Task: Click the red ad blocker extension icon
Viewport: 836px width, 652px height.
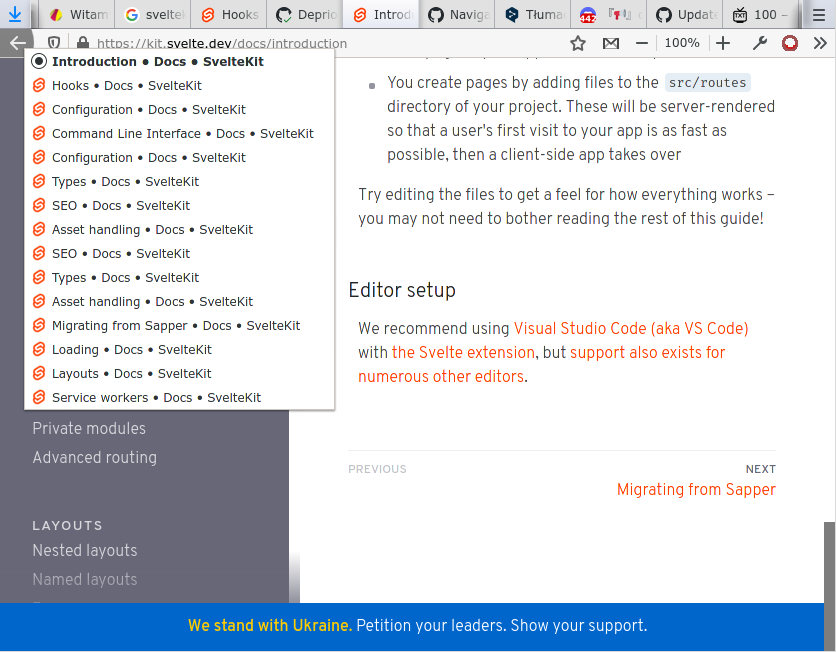Action: pyautogui.click(x=790, y=43)
